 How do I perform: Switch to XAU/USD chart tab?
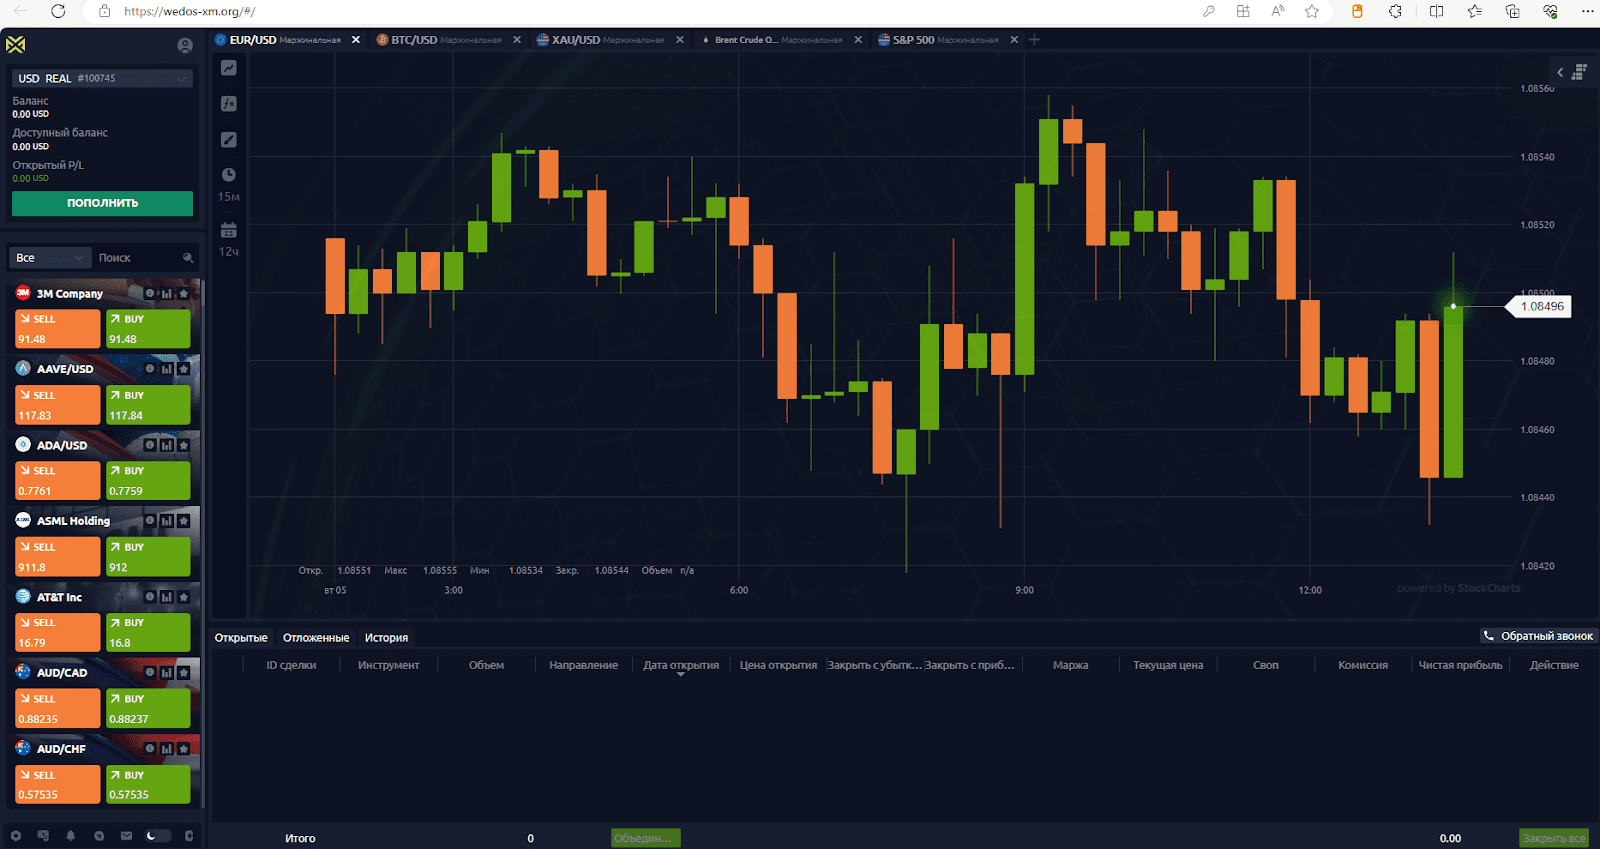[x=600, y=40]
